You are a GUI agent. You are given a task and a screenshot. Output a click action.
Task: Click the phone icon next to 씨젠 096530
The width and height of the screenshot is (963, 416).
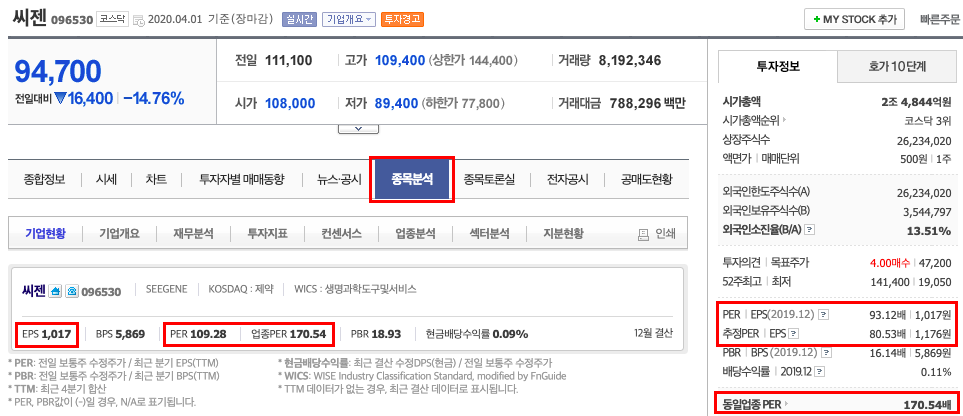point(72,291)
